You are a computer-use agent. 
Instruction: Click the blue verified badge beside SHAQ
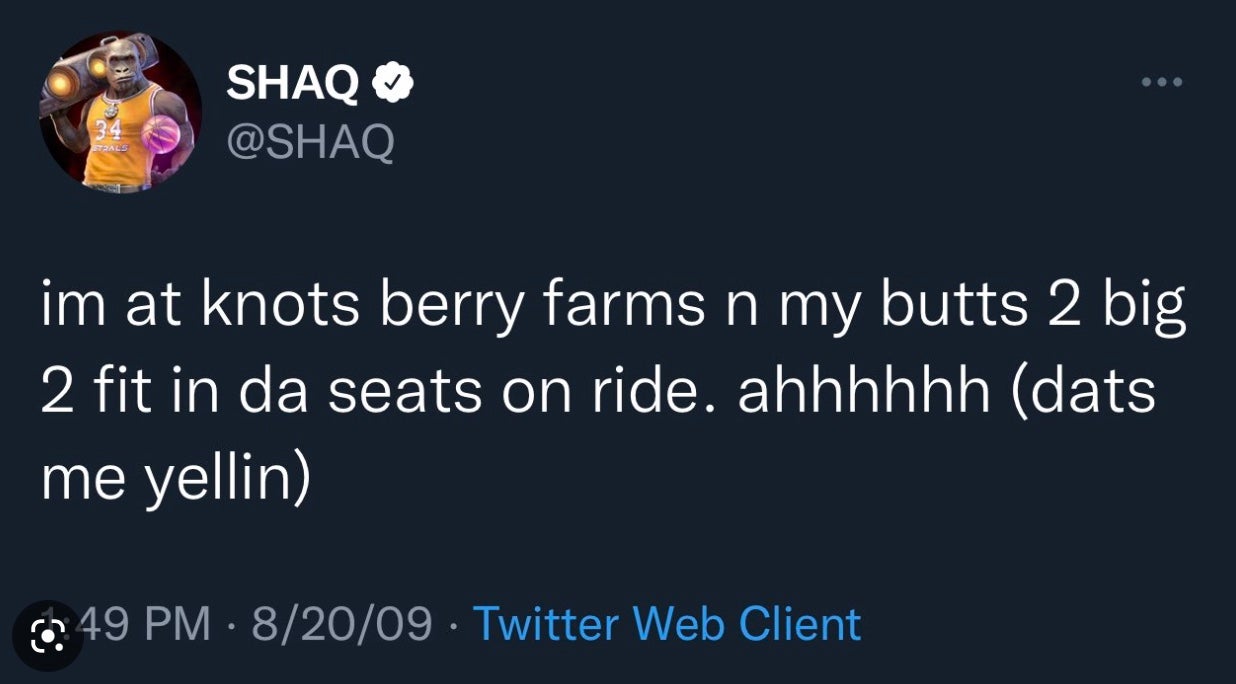(394, 83)
